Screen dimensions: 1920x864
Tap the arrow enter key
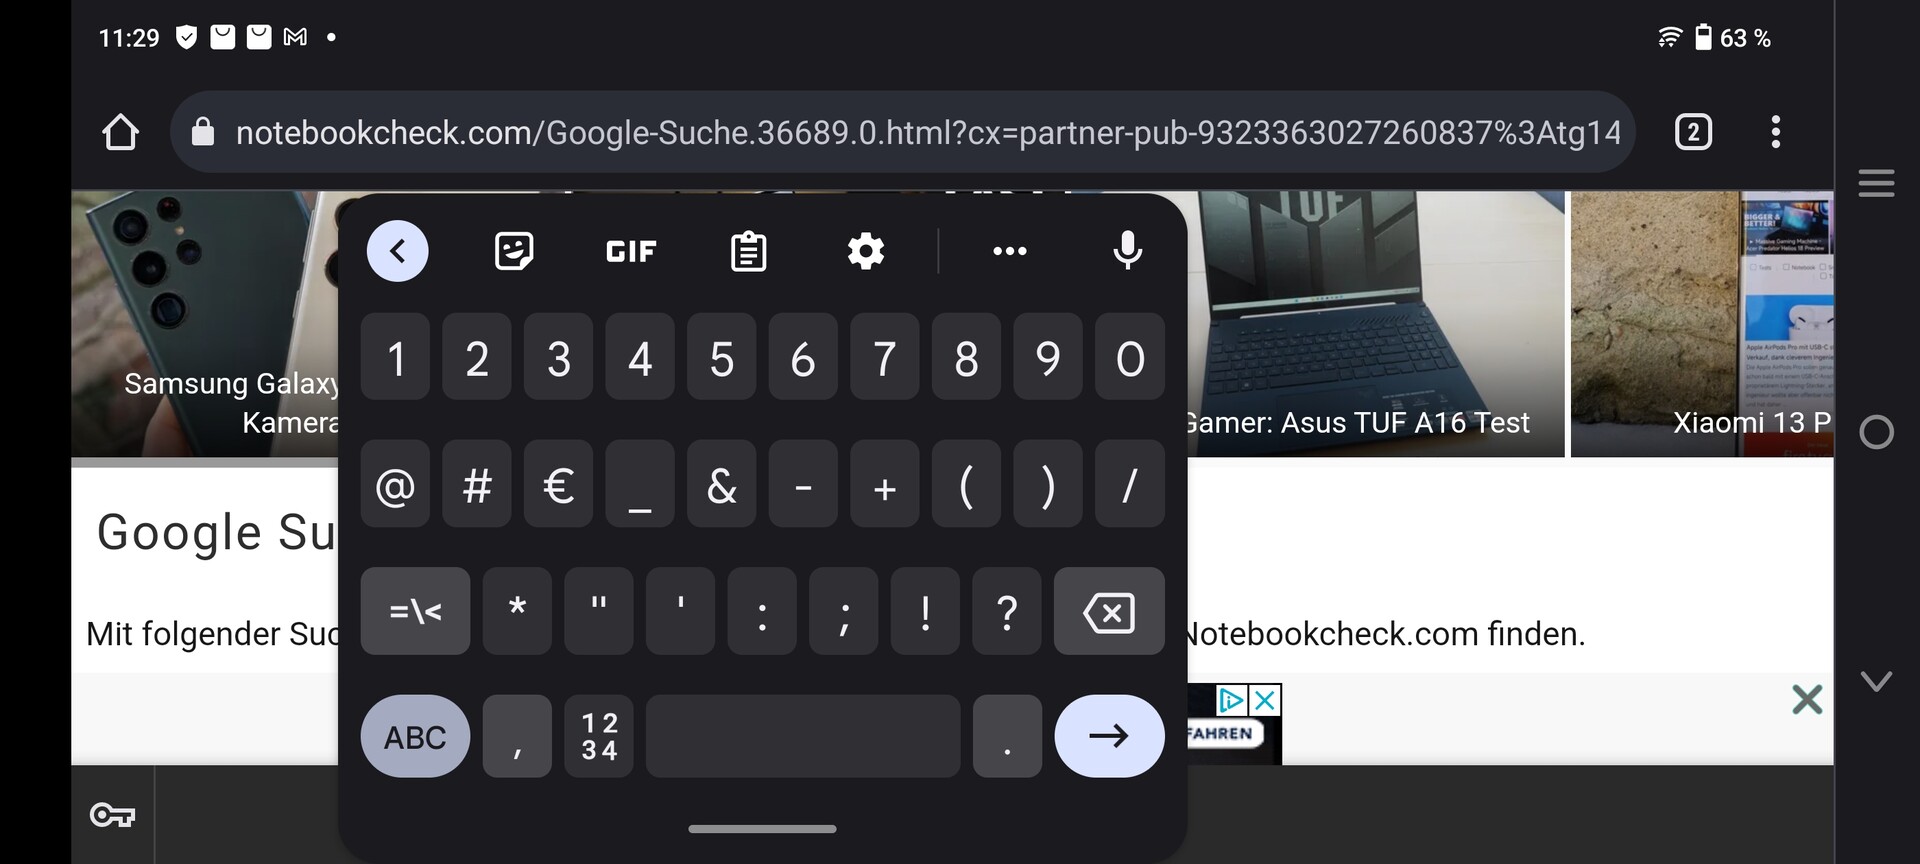click(x=1109, y=737)
